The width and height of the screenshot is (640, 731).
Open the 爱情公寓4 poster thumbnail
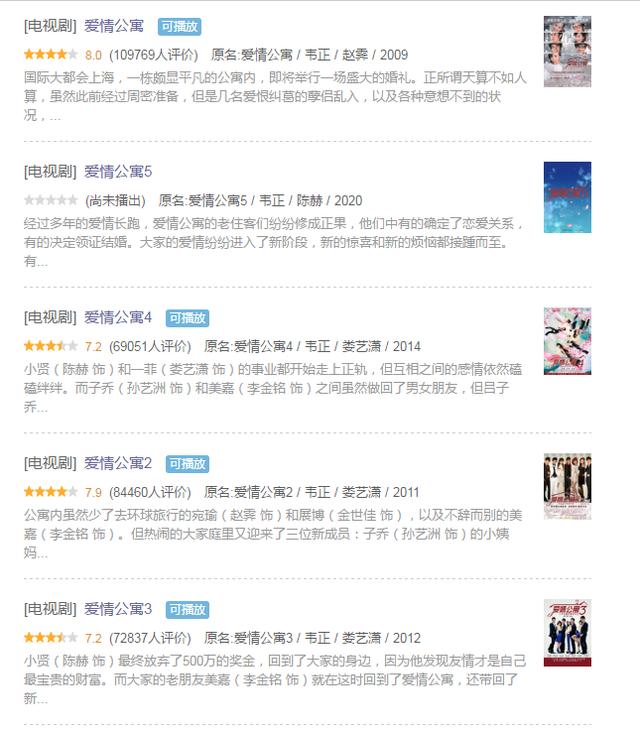tap(567, 341)
